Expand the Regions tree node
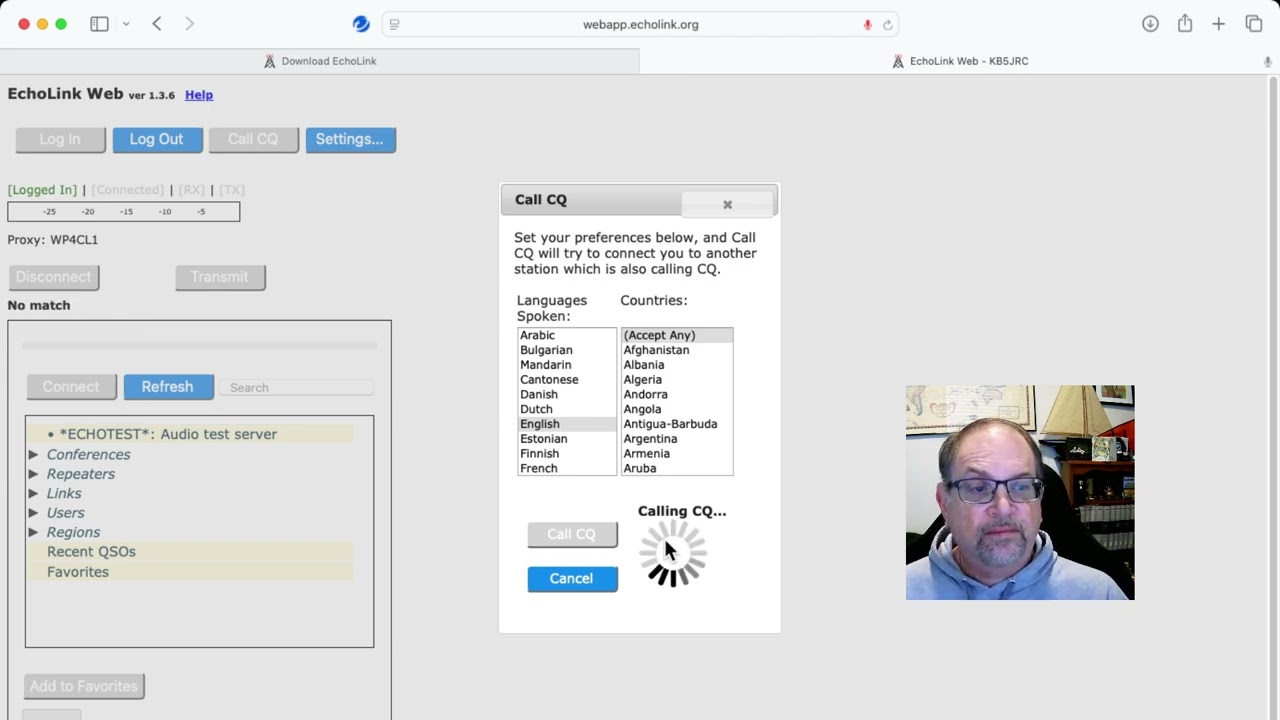The height and width of the screenshot is (720, 1280). pyautogui.click(x=33, y=532)
